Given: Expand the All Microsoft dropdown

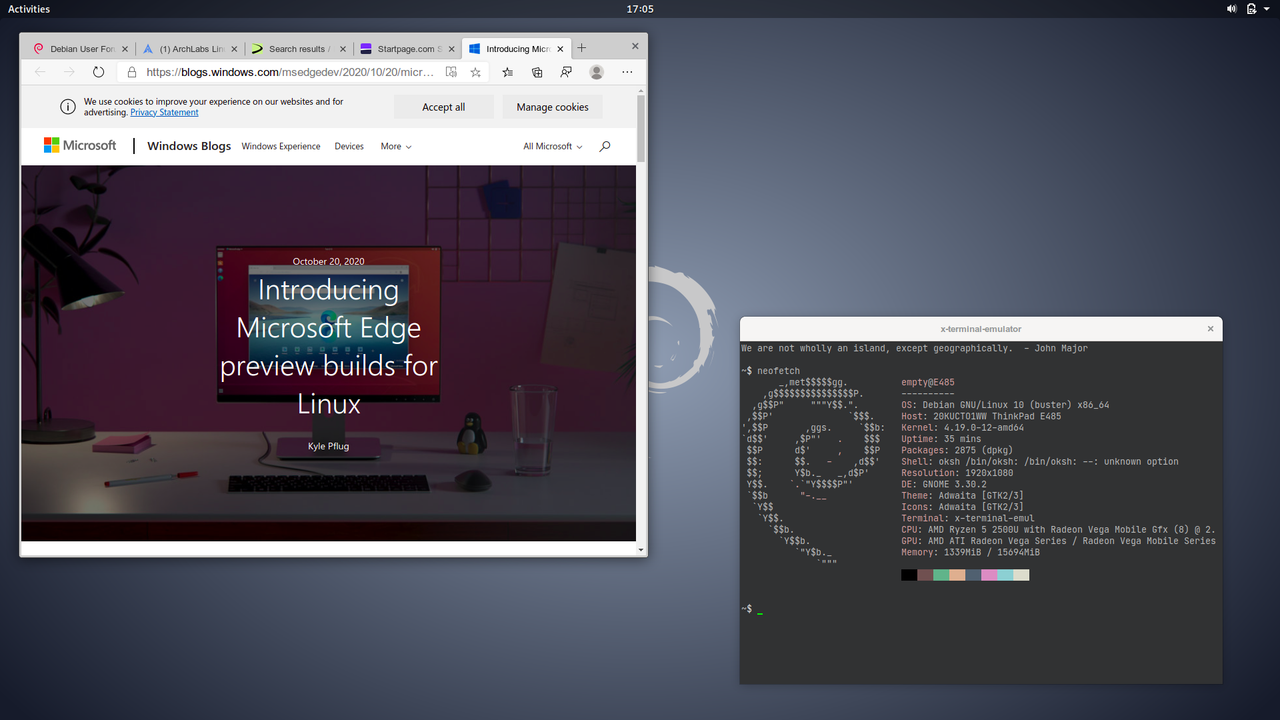Looking at the screenshot, I should [553, 146].
